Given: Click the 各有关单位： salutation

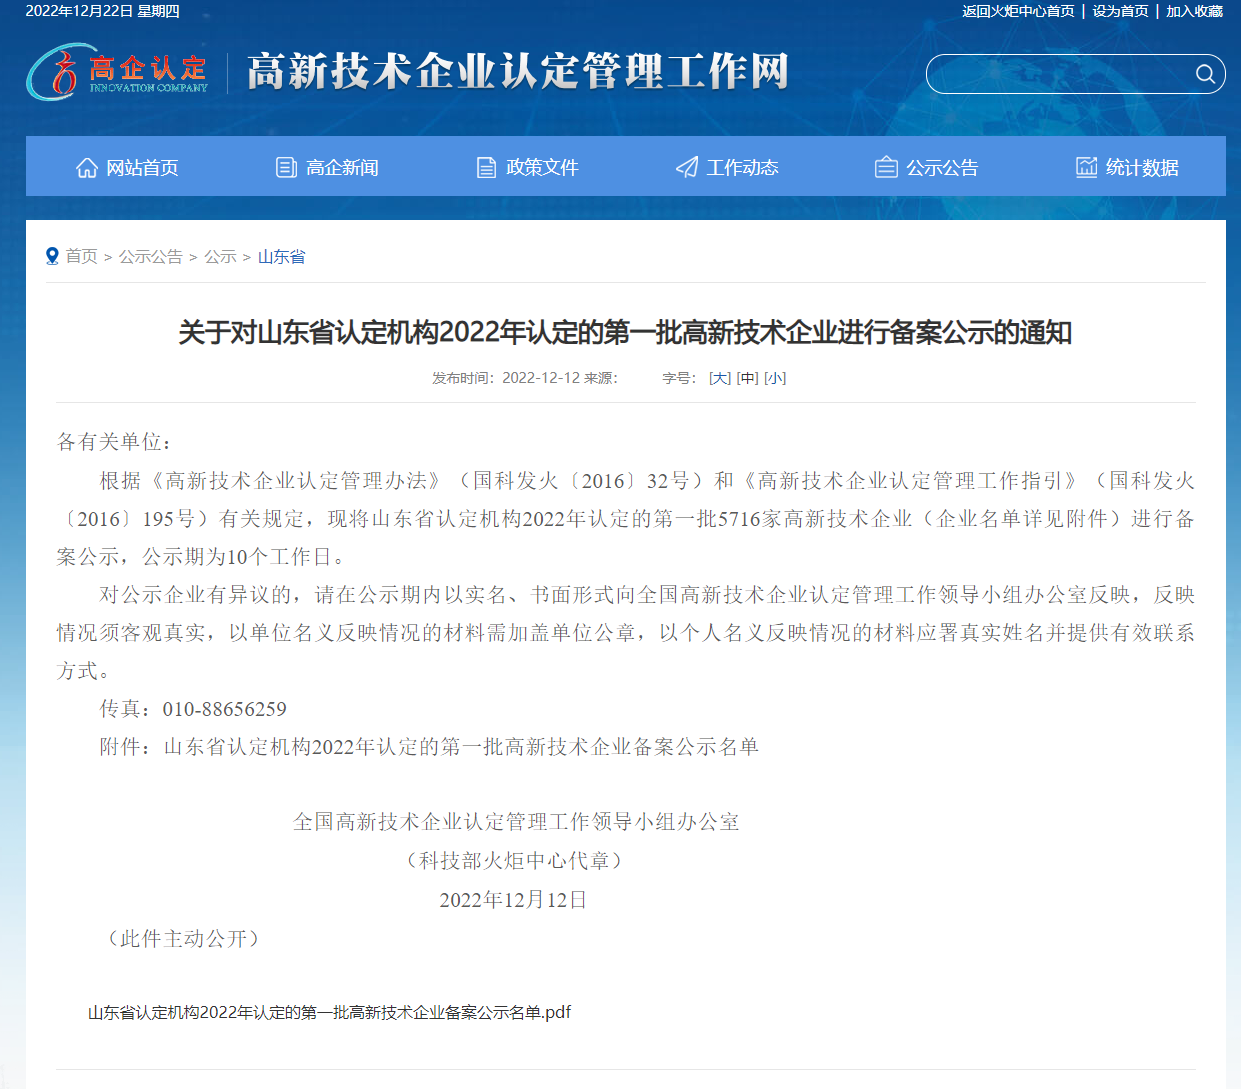Looking at the screenshot, I should coord(115,442).
